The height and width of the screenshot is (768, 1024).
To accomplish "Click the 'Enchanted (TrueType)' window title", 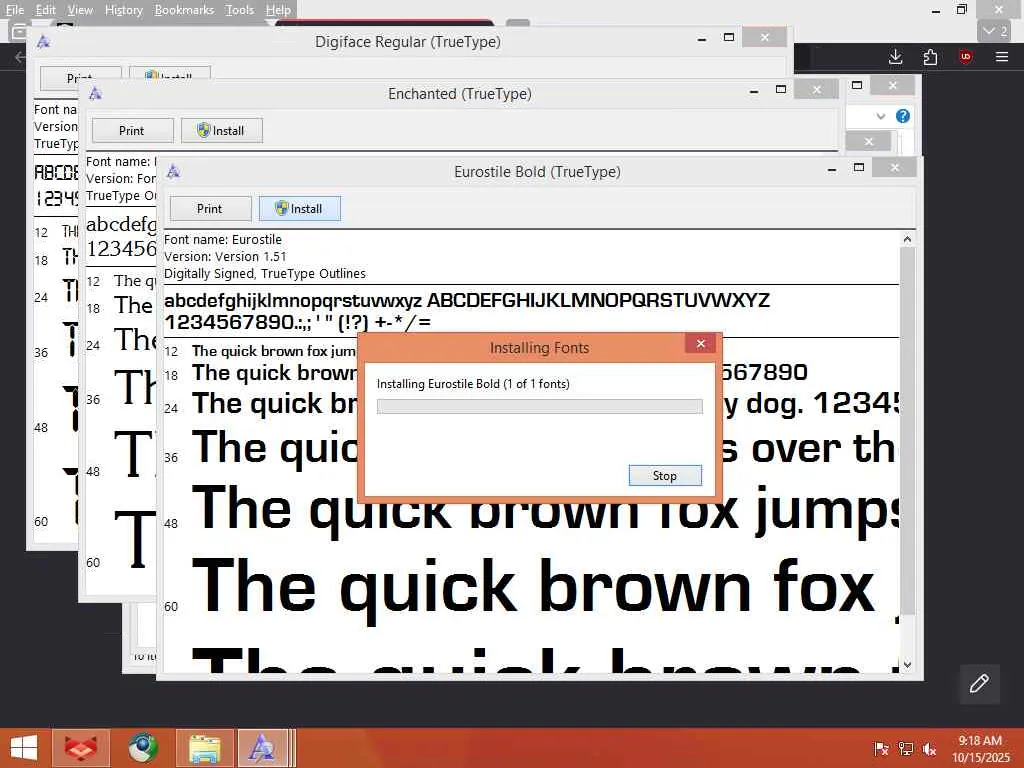I will point(459,94).
